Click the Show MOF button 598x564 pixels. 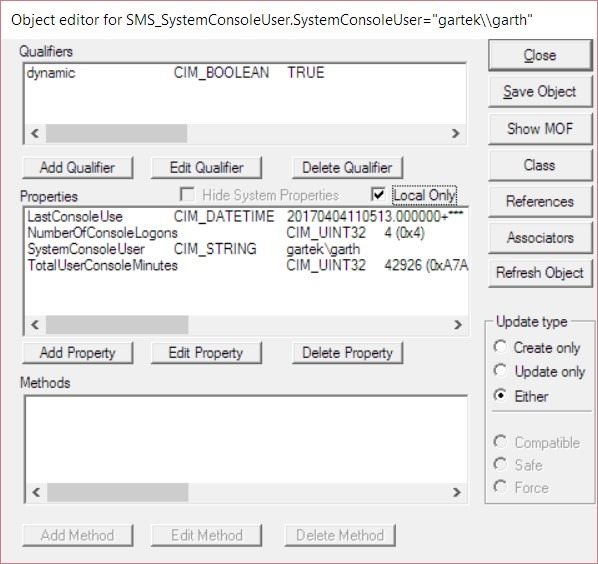[x=540, y=129]
